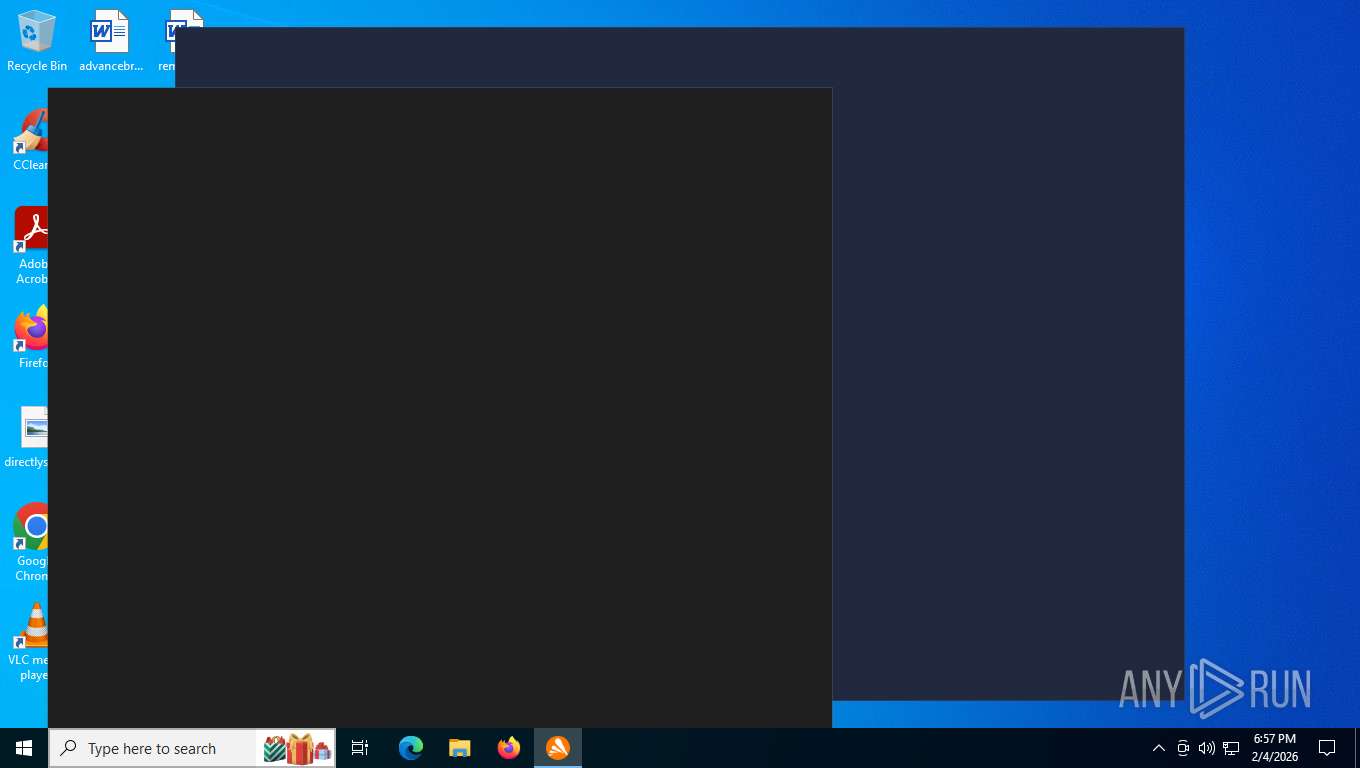Select the orange active app on taskbar
1360x768 pixels.
click(x=558, y=748)
